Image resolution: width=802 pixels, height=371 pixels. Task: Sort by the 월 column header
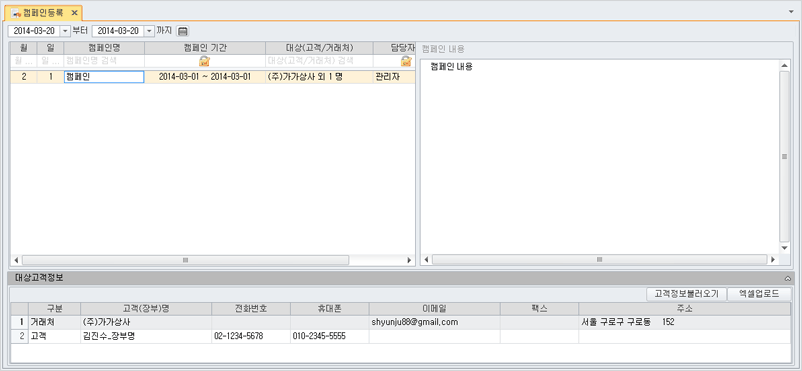click(x=24, y=48)
